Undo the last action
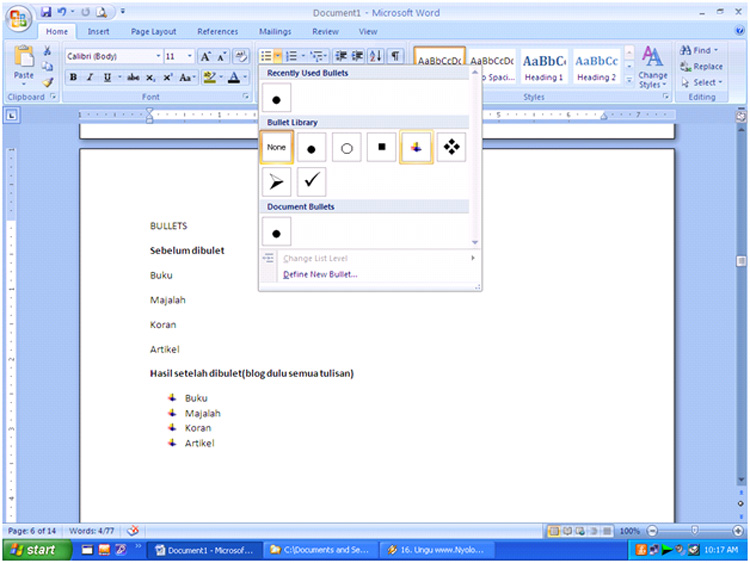 click(x=62, y=12)
